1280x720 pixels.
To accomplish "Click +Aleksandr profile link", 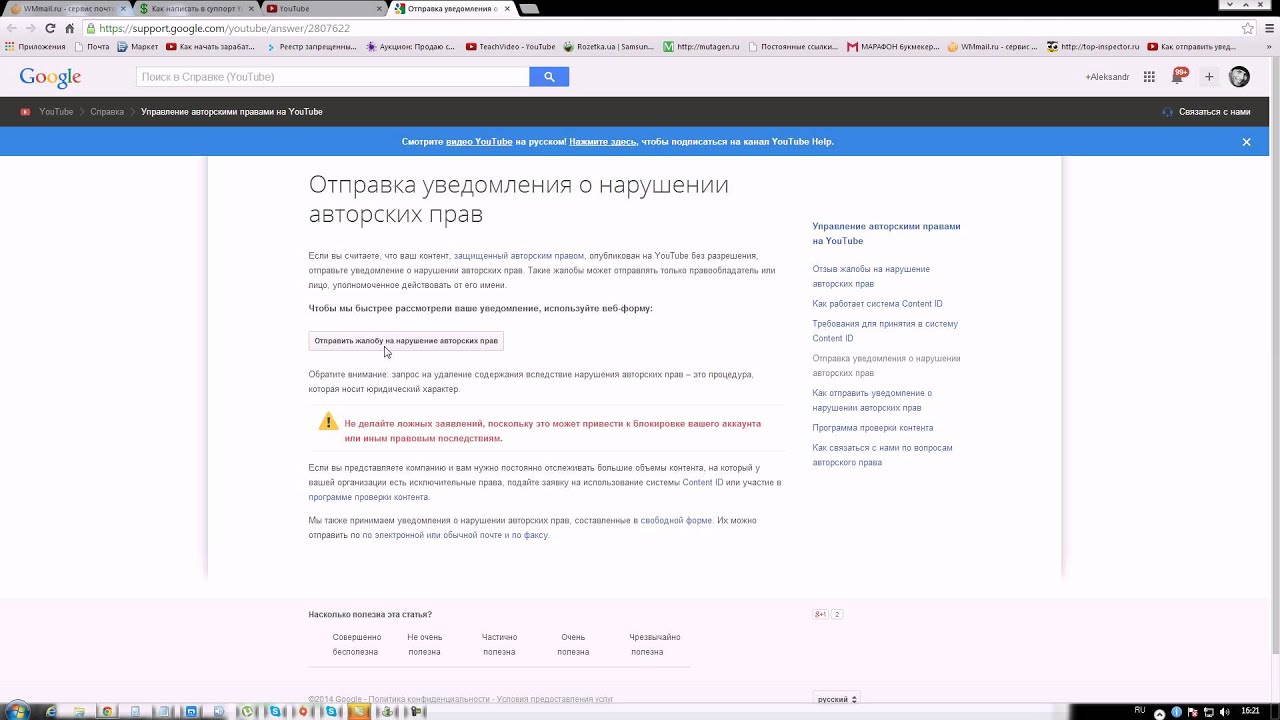I will pyautogui.click(x=1107, y=77).
